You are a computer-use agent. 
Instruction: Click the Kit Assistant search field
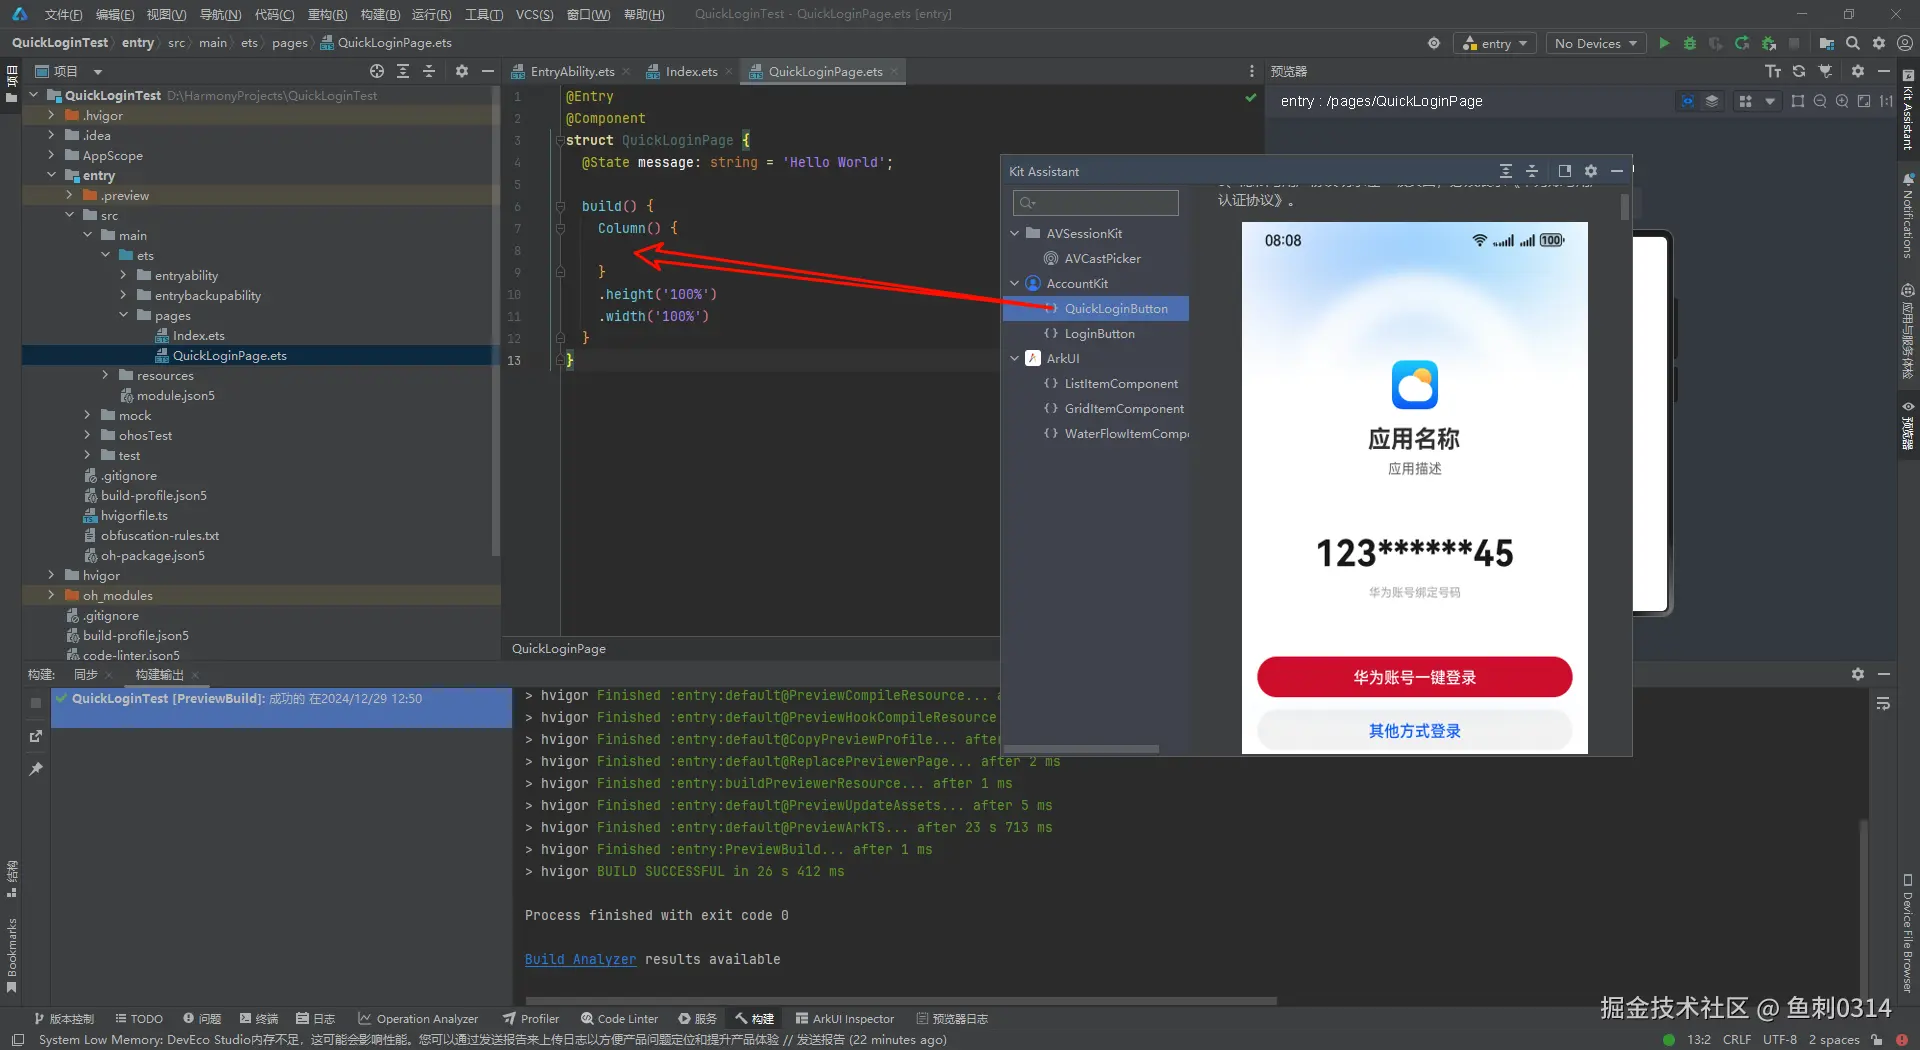1096,203
